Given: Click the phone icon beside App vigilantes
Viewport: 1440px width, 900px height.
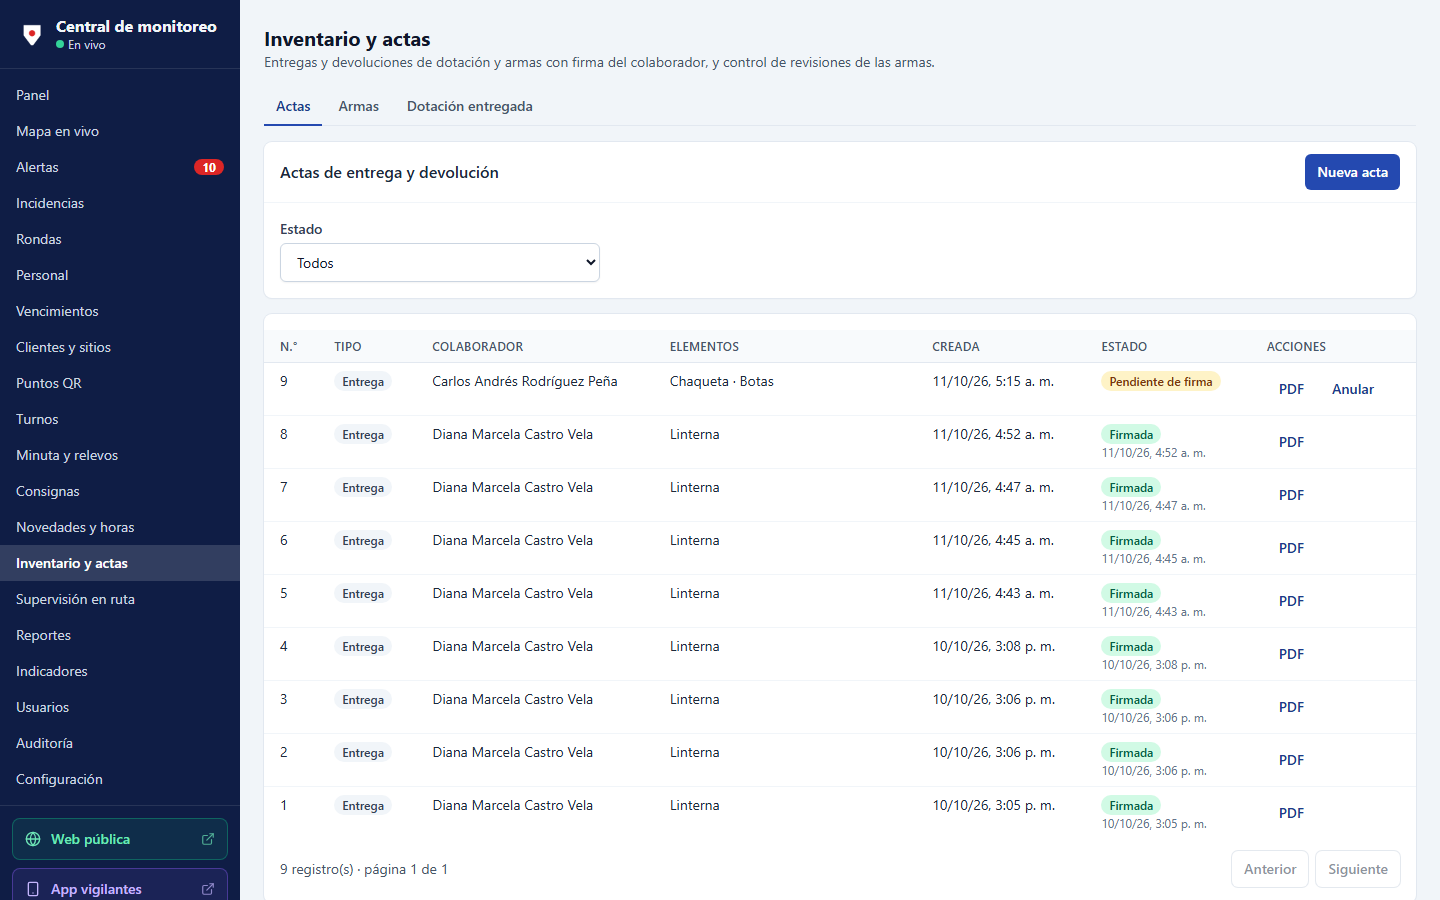Looking at the screenshot, I should coord(33,889).
